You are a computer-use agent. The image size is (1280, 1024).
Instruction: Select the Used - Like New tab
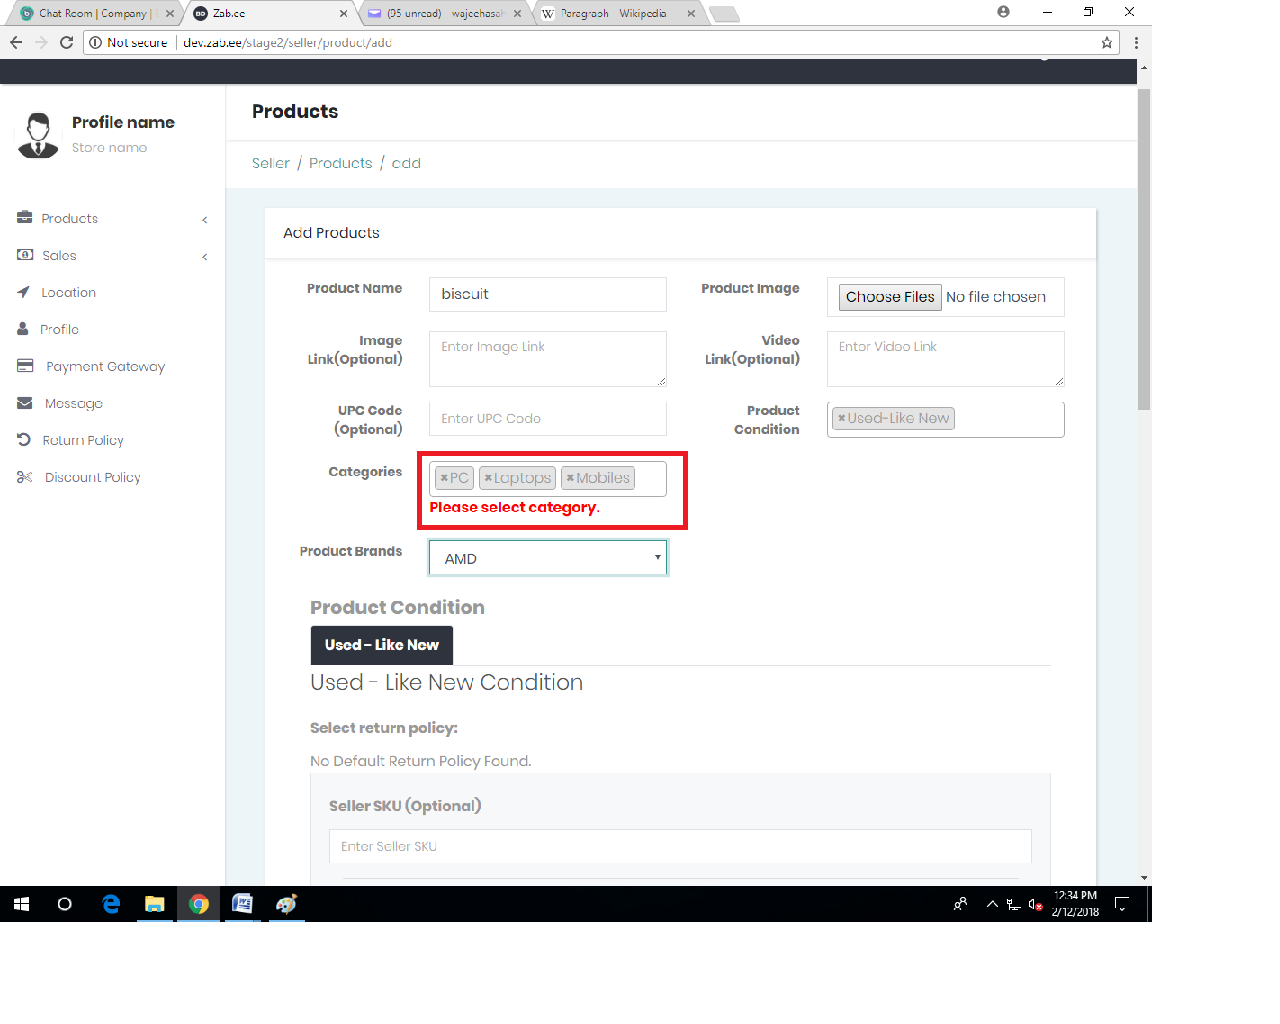[x=382, y=645]
